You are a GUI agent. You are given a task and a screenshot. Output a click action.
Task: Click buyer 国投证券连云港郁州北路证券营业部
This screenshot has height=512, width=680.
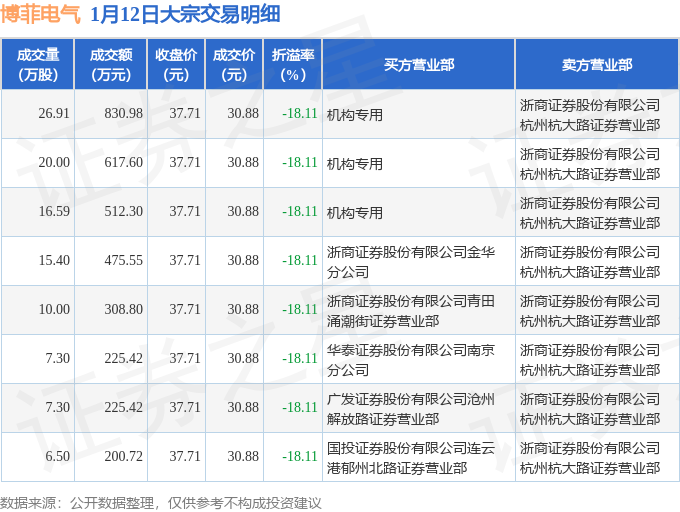(411, 458)
